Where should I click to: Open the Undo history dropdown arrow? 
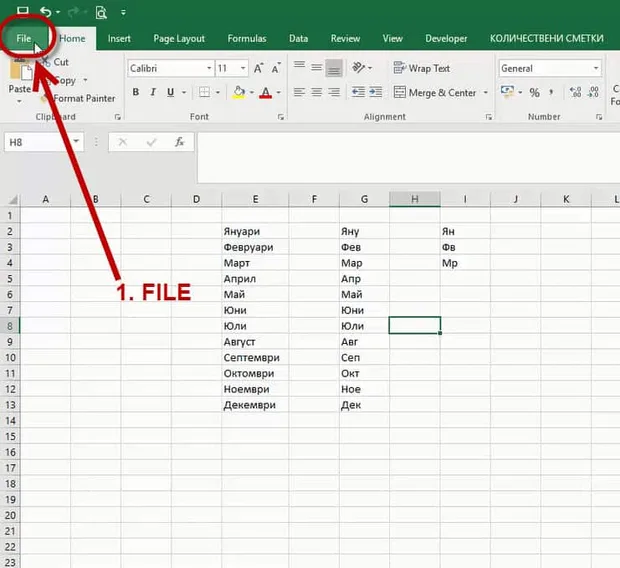pos(58,12)
